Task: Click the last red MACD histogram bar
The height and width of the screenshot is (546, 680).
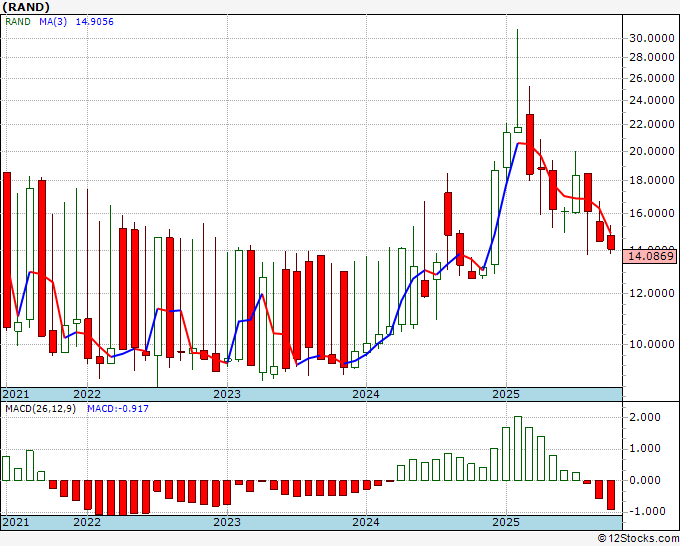Action: 611,495
